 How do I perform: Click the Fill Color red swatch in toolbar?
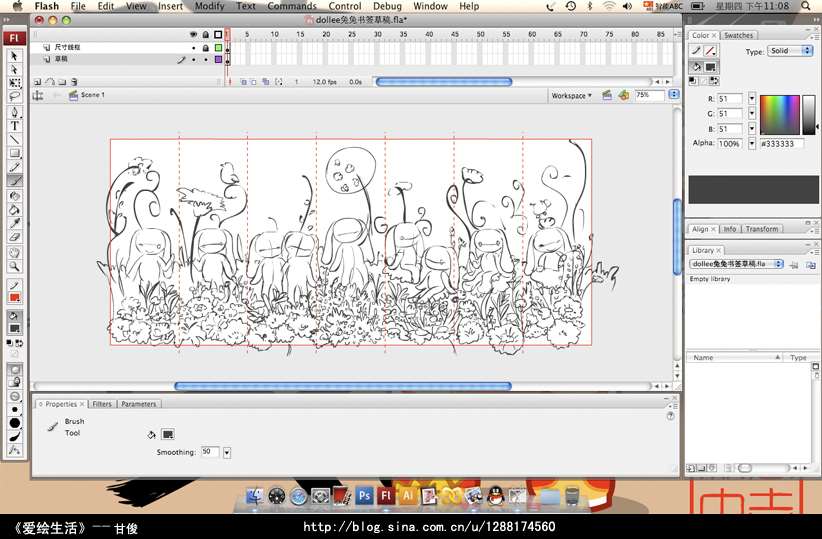(15, 298)
